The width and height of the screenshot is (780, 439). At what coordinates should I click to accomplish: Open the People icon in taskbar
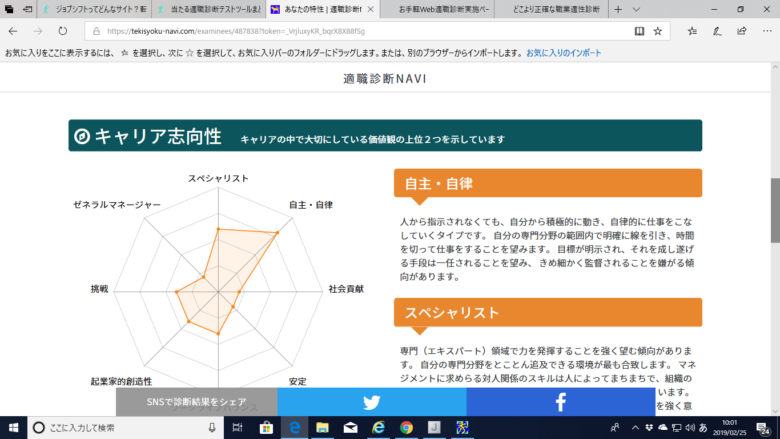click(x=615, y=428)
